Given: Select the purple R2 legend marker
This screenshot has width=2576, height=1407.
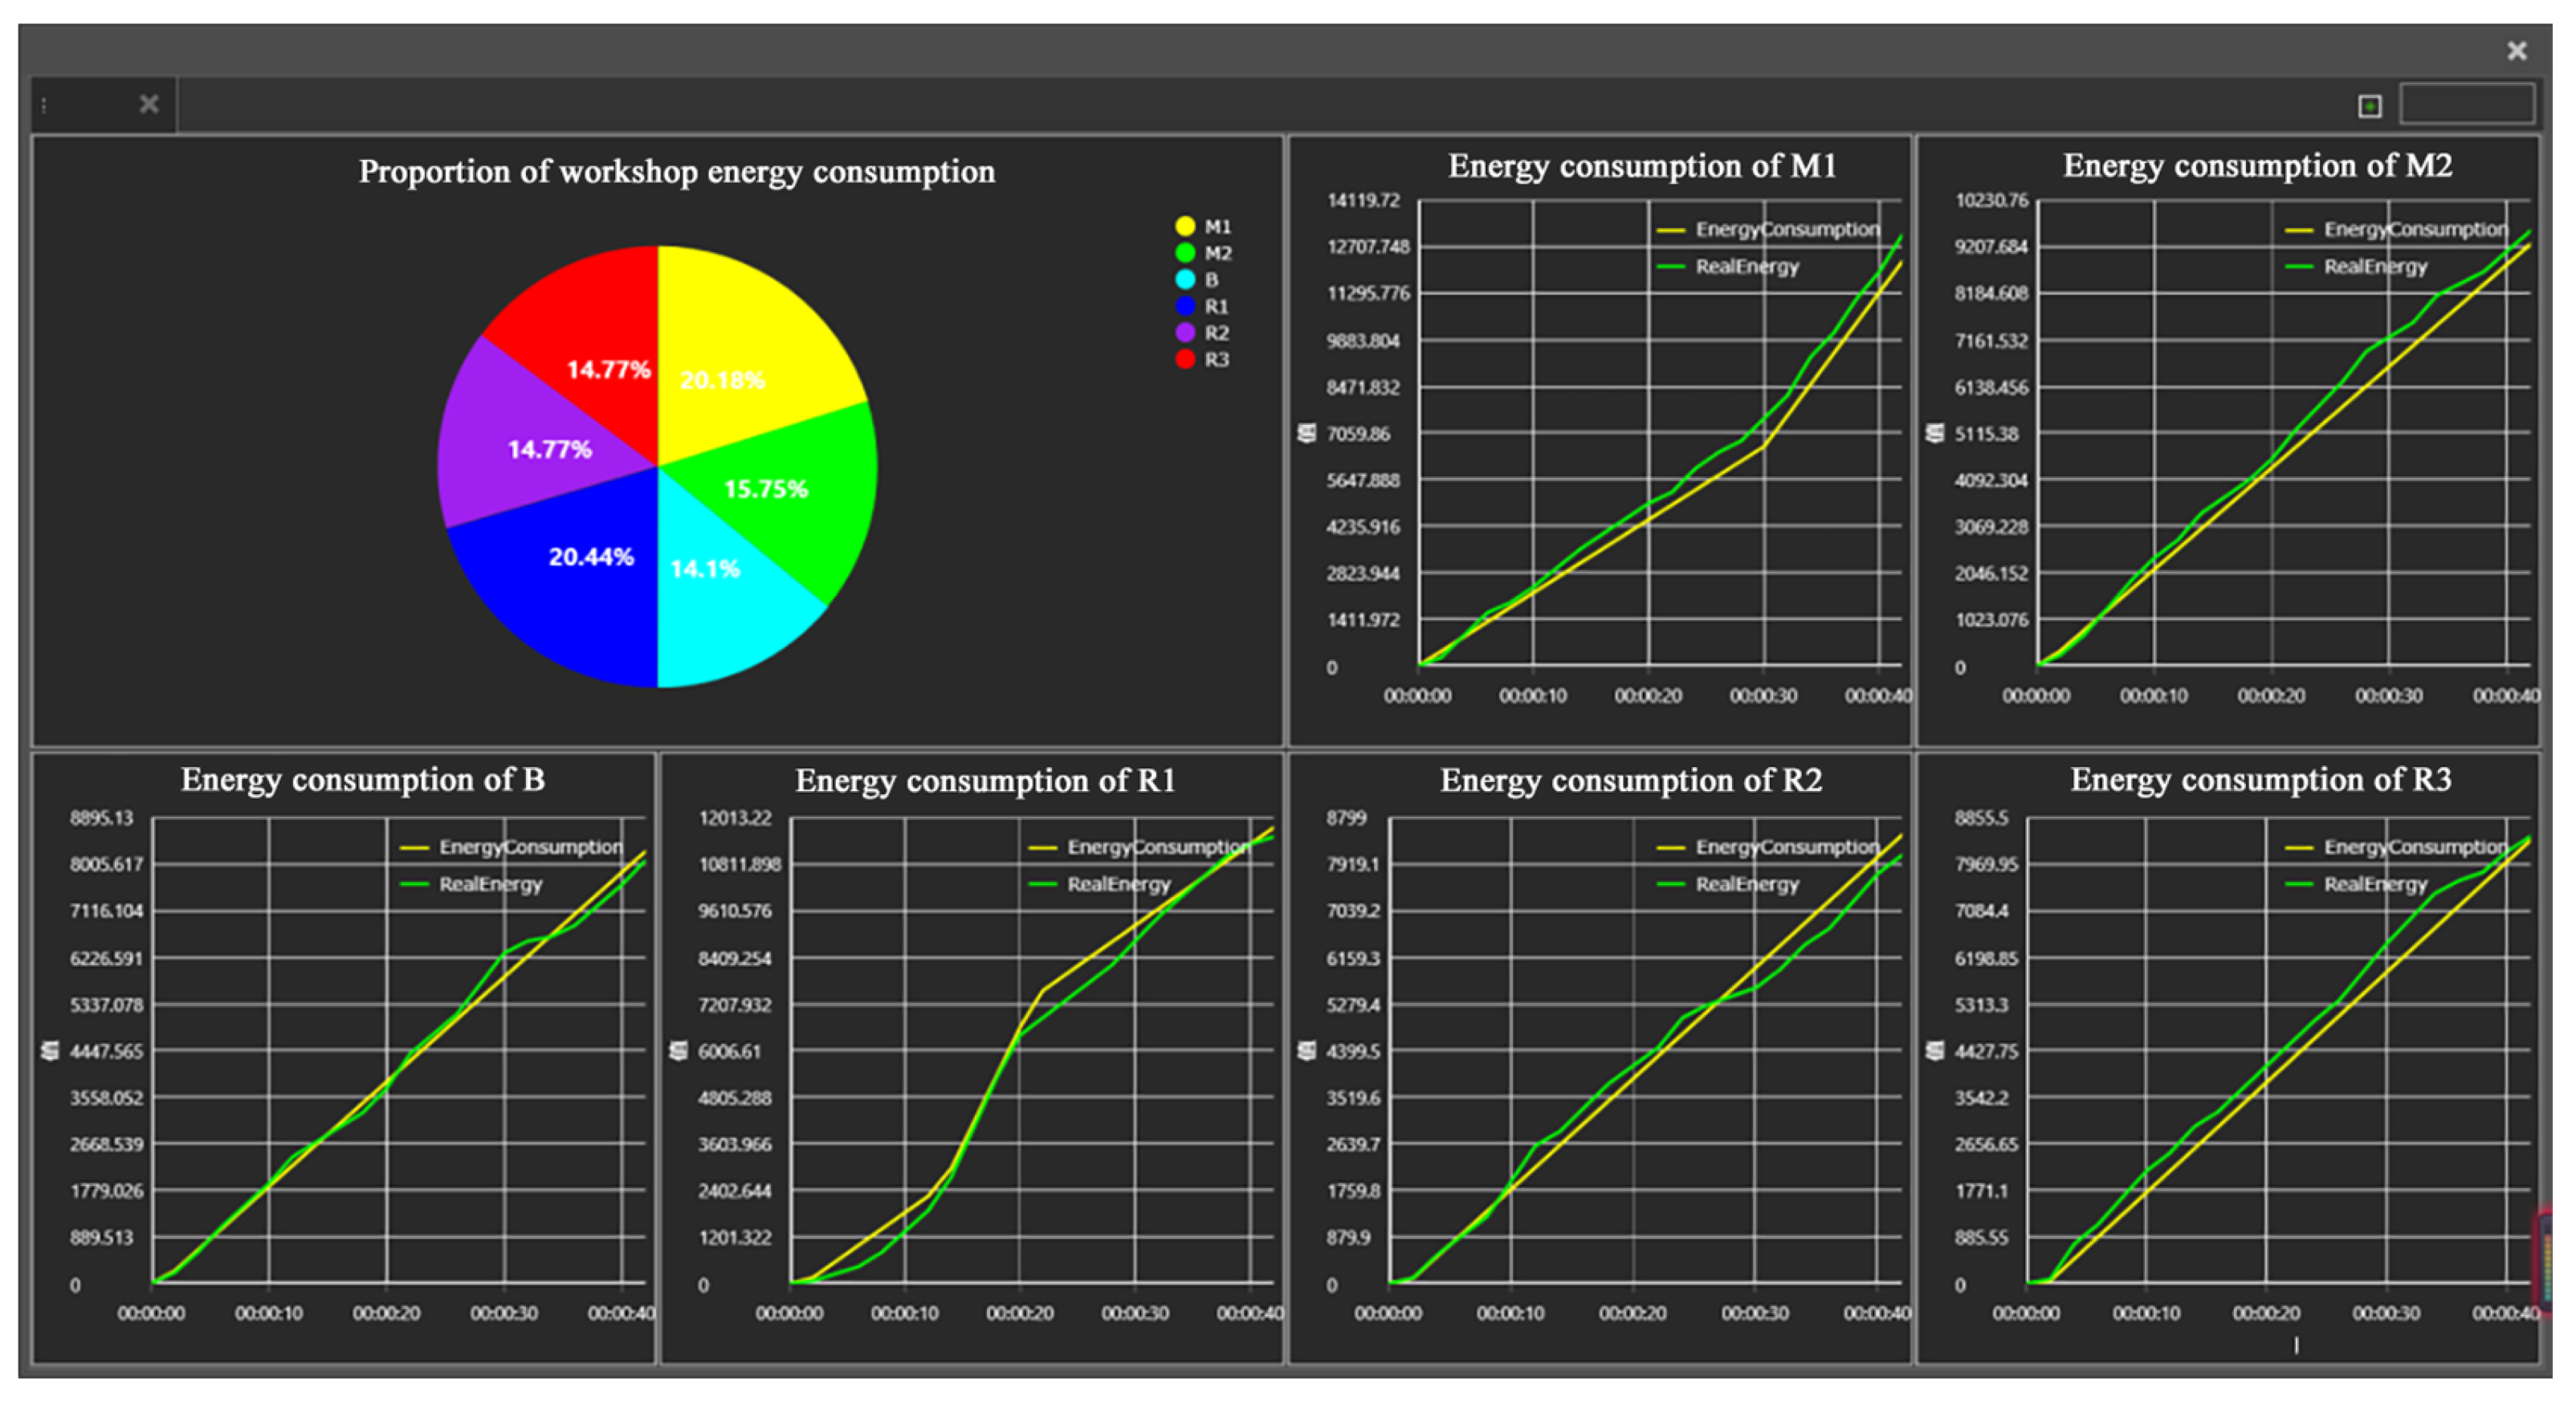Looking at the screenshot, I should pos(1185,333).
